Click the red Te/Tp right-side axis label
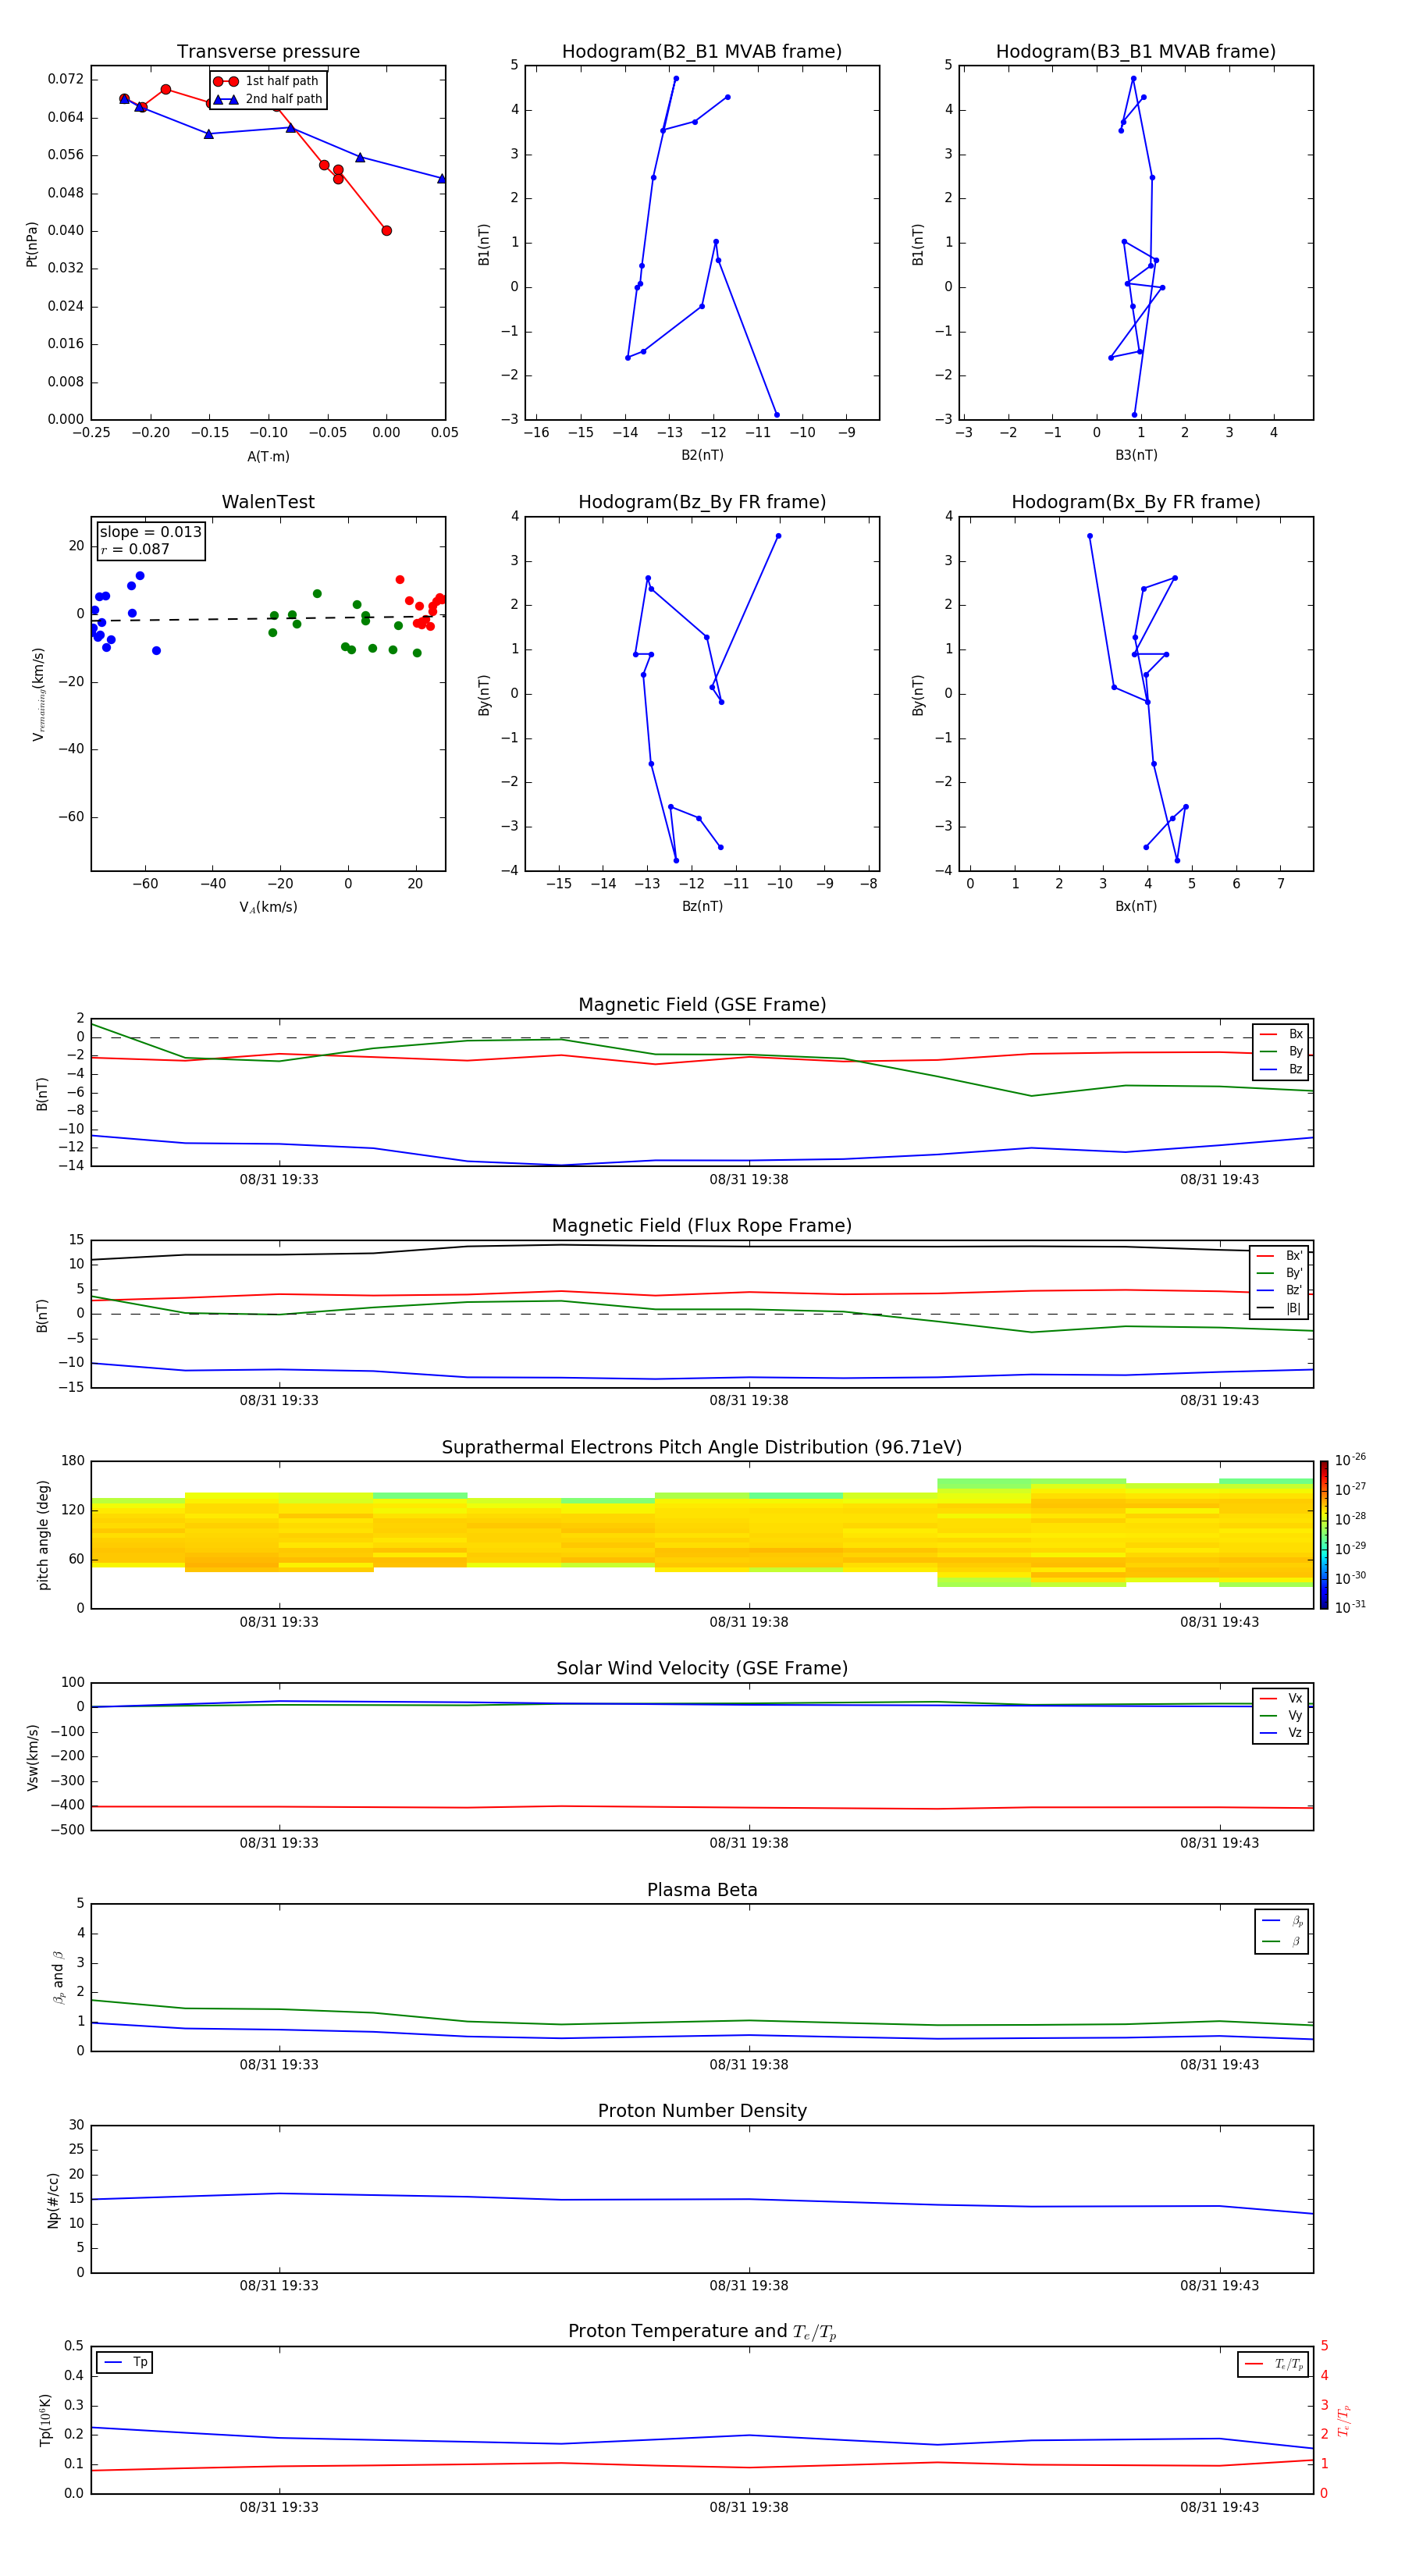Image resolution: width=1405 pixels, height=2576 pixels. click(1344, 2420)
